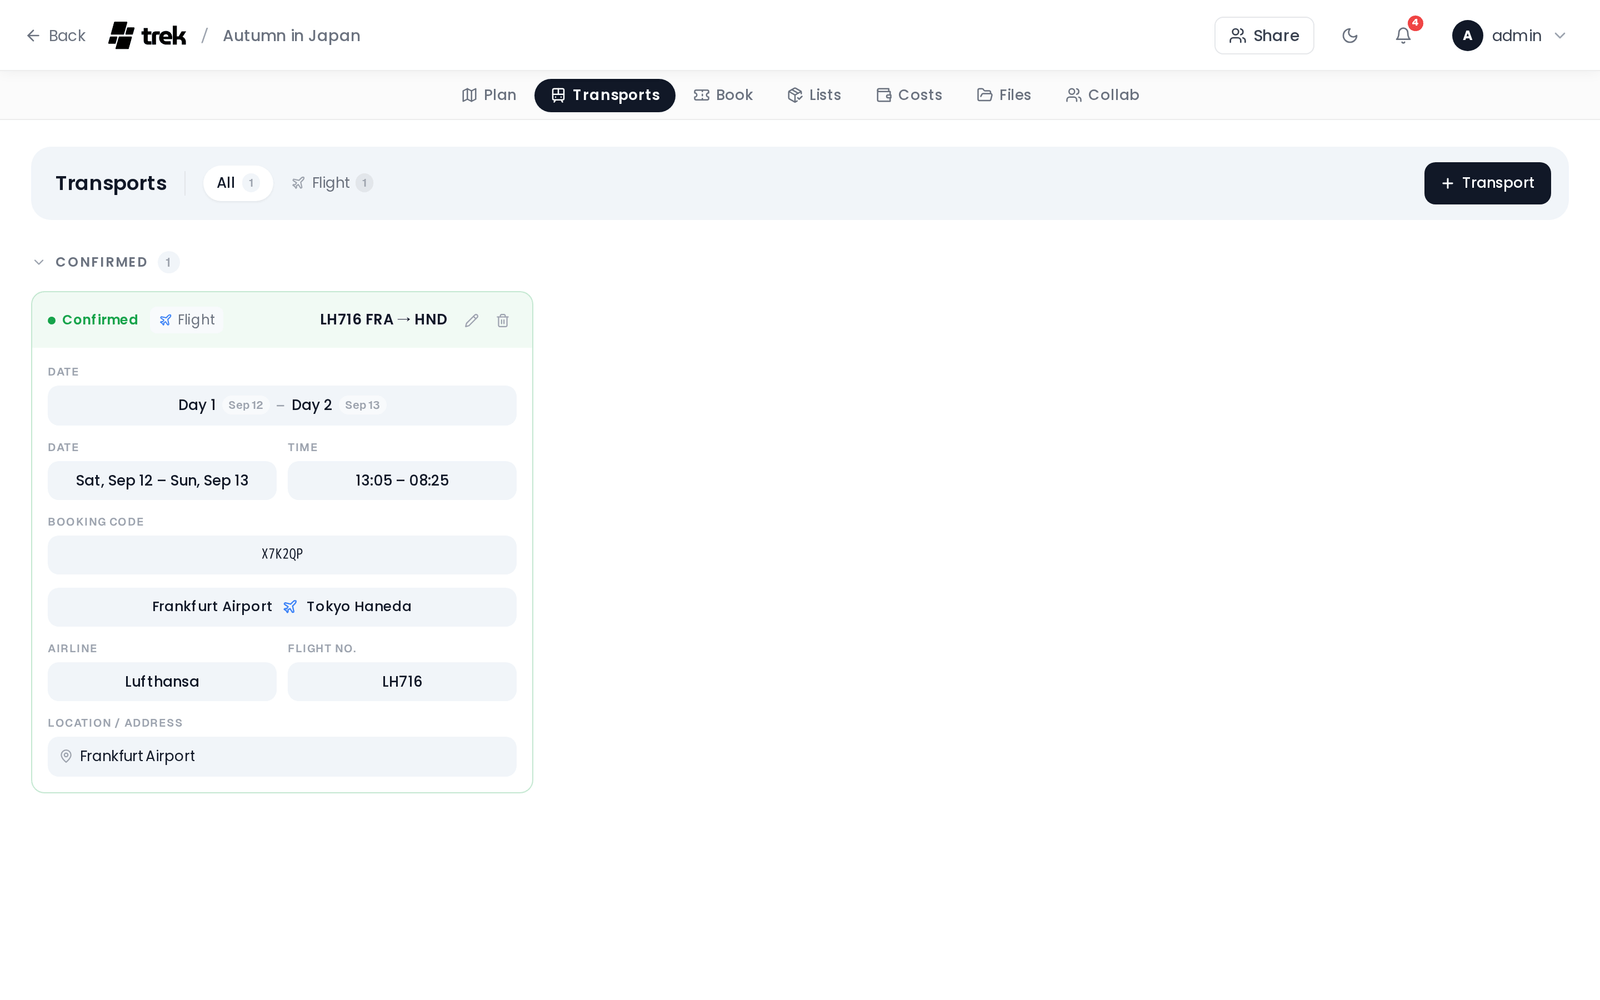Click the 13:05 – 08:25 time field
Screen dimensions: 1600x1000
402,481
